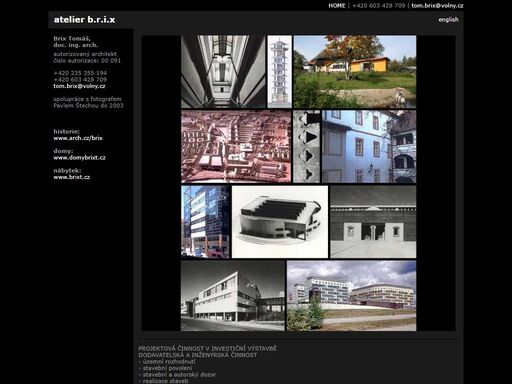Open the blue historic facade photo
Viewport: 512px width, 384px height.
pyautogui.click(x=369, y=147)
